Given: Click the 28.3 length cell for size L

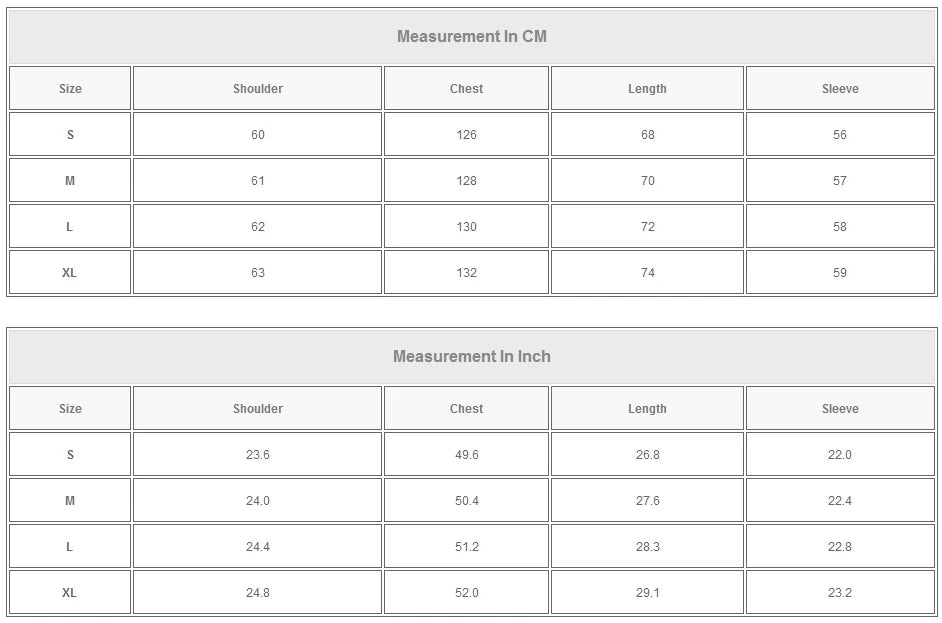Looking at the screenshot, I should (x=647, y=547).
